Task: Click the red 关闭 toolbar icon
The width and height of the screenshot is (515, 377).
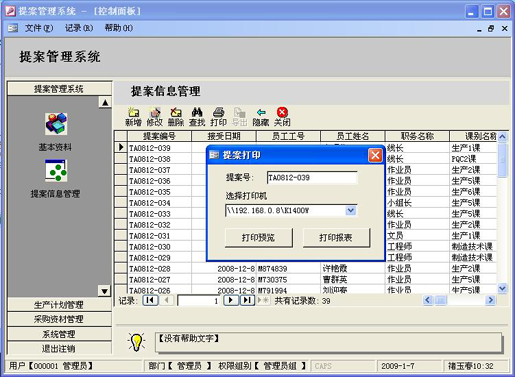Action: (x=282, y=116)
